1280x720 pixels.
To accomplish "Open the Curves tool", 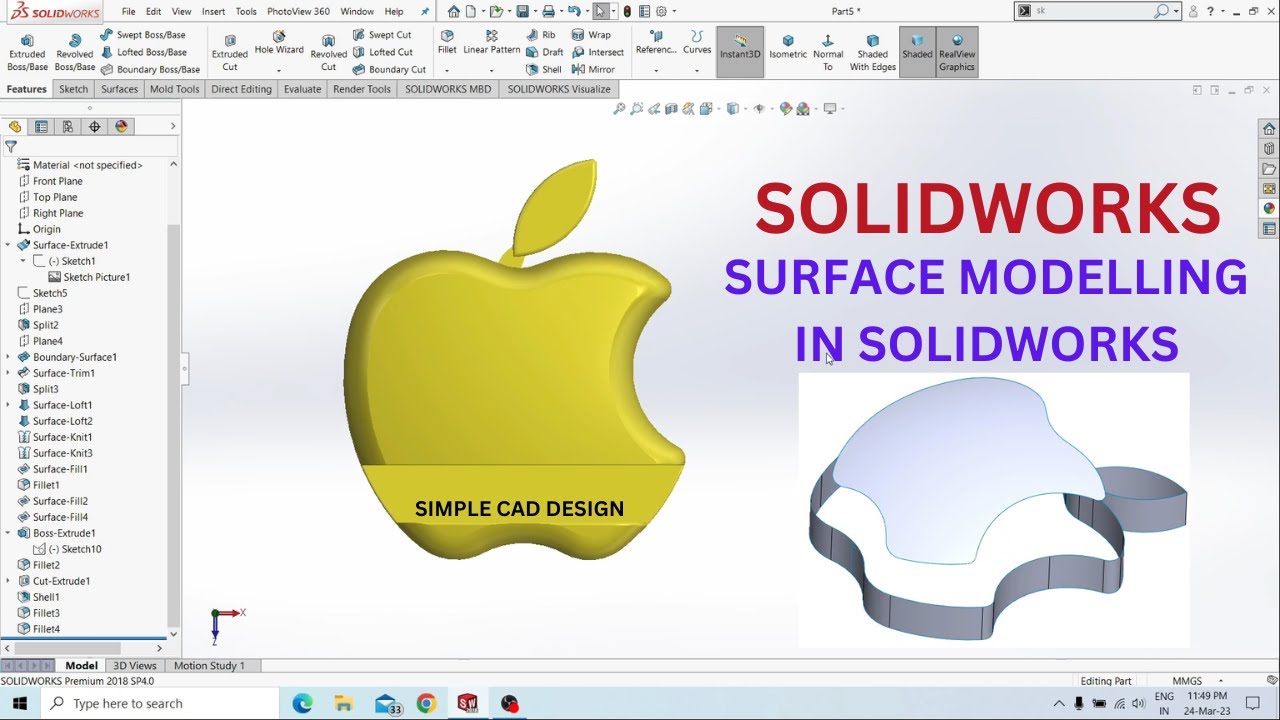I will [697, 42].
